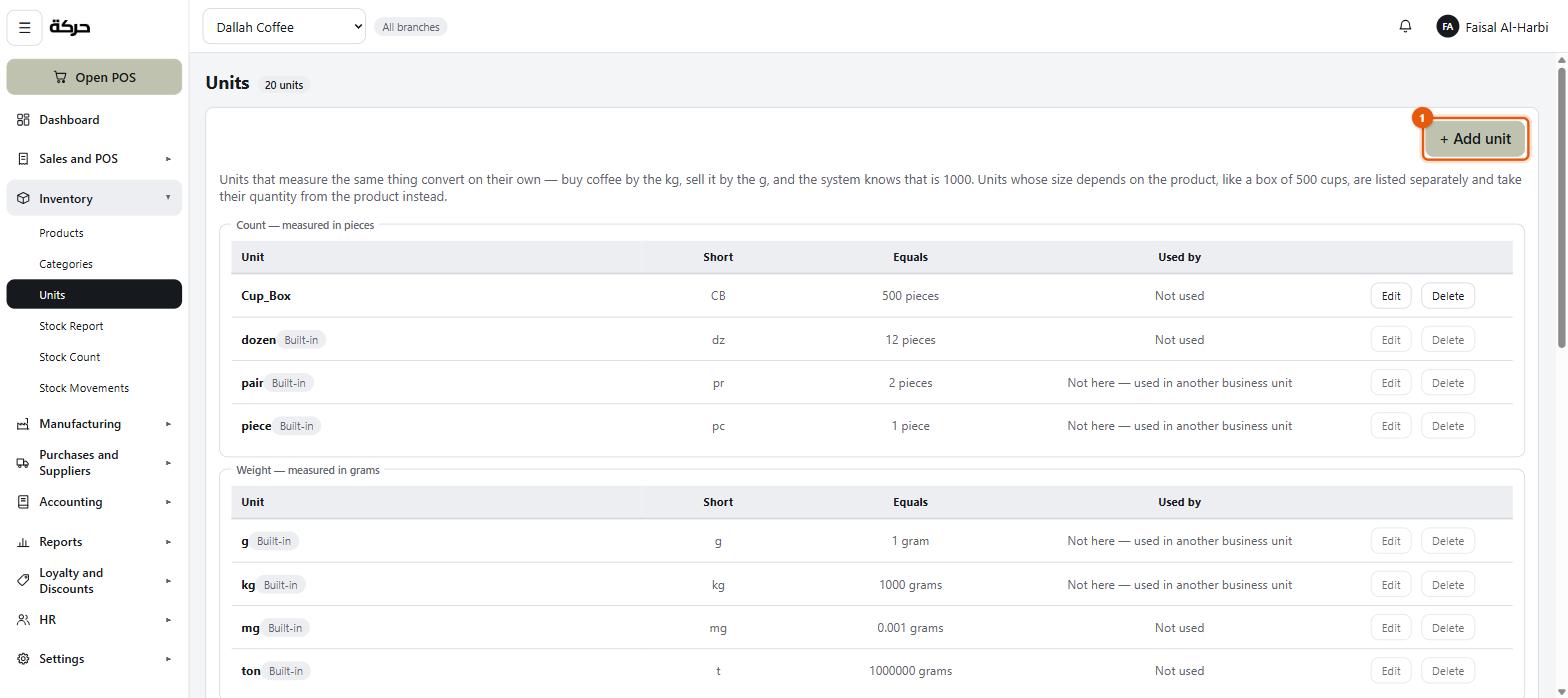
Task: Open the Stock Report page
Action: (x=94, y=326)
